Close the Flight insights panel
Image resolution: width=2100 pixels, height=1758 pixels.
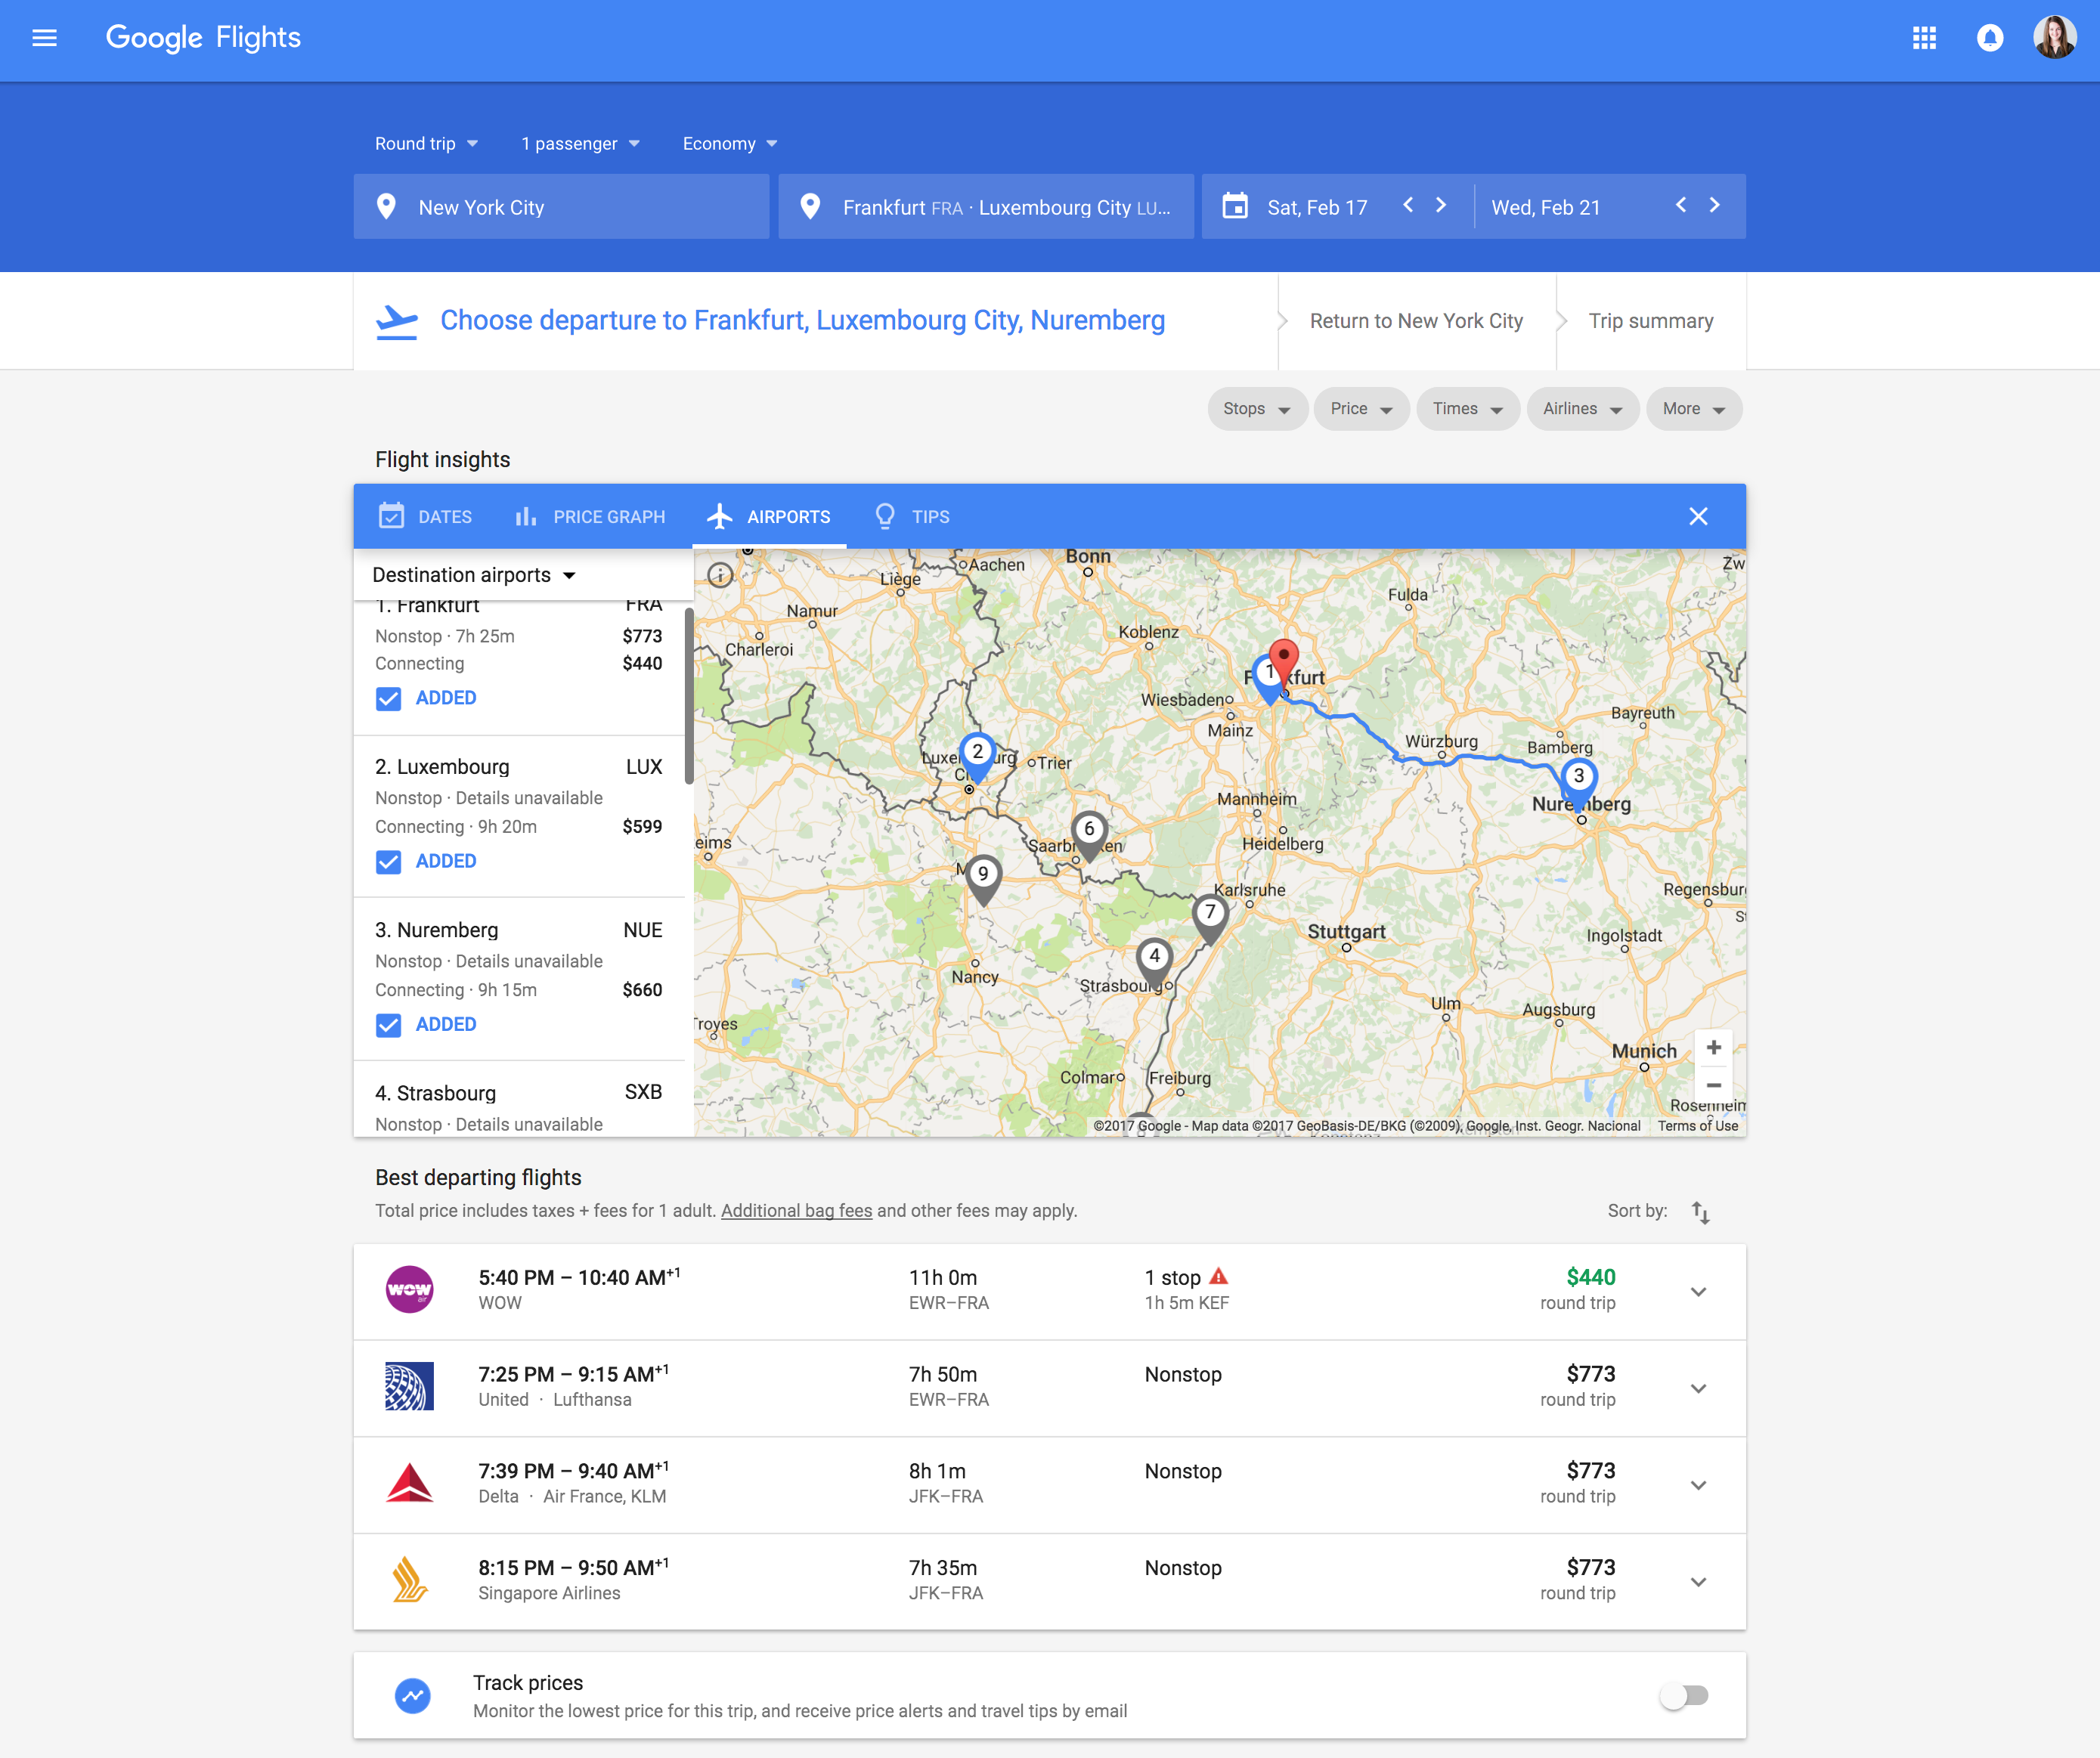[x=1698, y=517]
